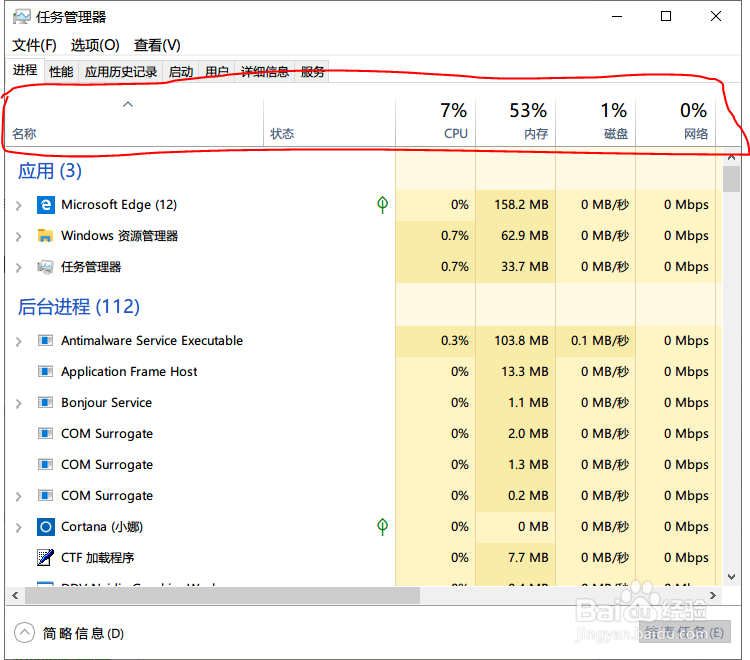The image size is (750, 660).
Task: Click the CTF 加载程序 pen icon
Action: click(x=45, y=558)
